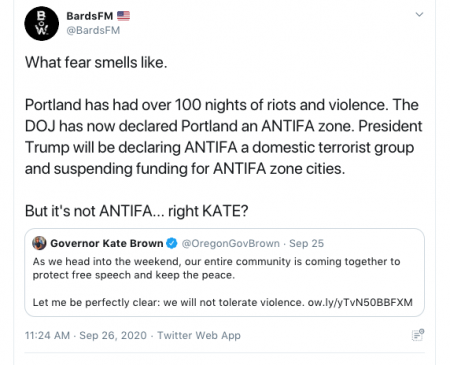Image resolution: width=450 pixels, height=365 pixels.
Task: Click the 'What fear smells like.' text
Action: pyautogui.click(x=96, y=63)
